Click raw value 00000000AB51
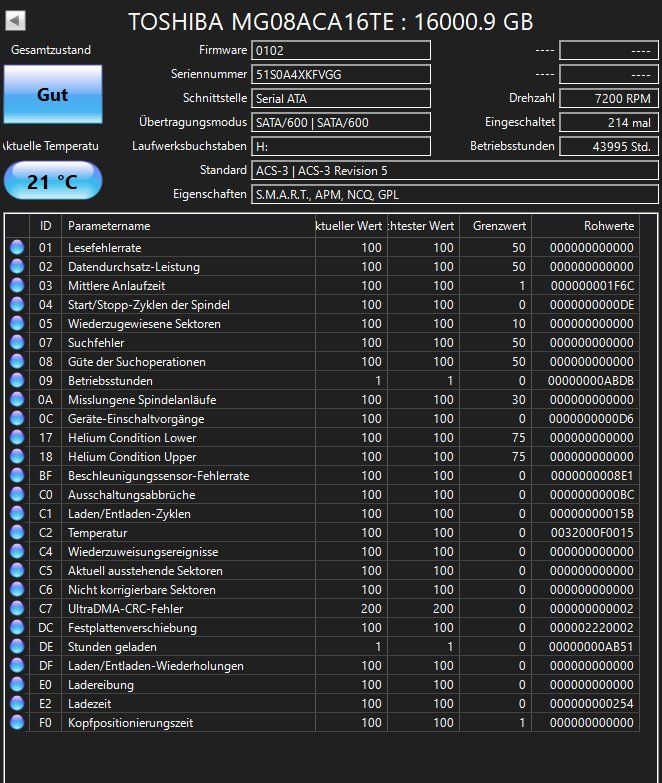Screen dimensions: 662x783 pos(591,647)
